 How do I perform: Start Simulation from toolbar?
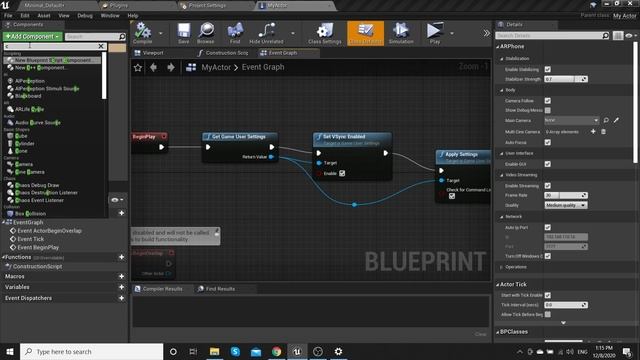401,33
